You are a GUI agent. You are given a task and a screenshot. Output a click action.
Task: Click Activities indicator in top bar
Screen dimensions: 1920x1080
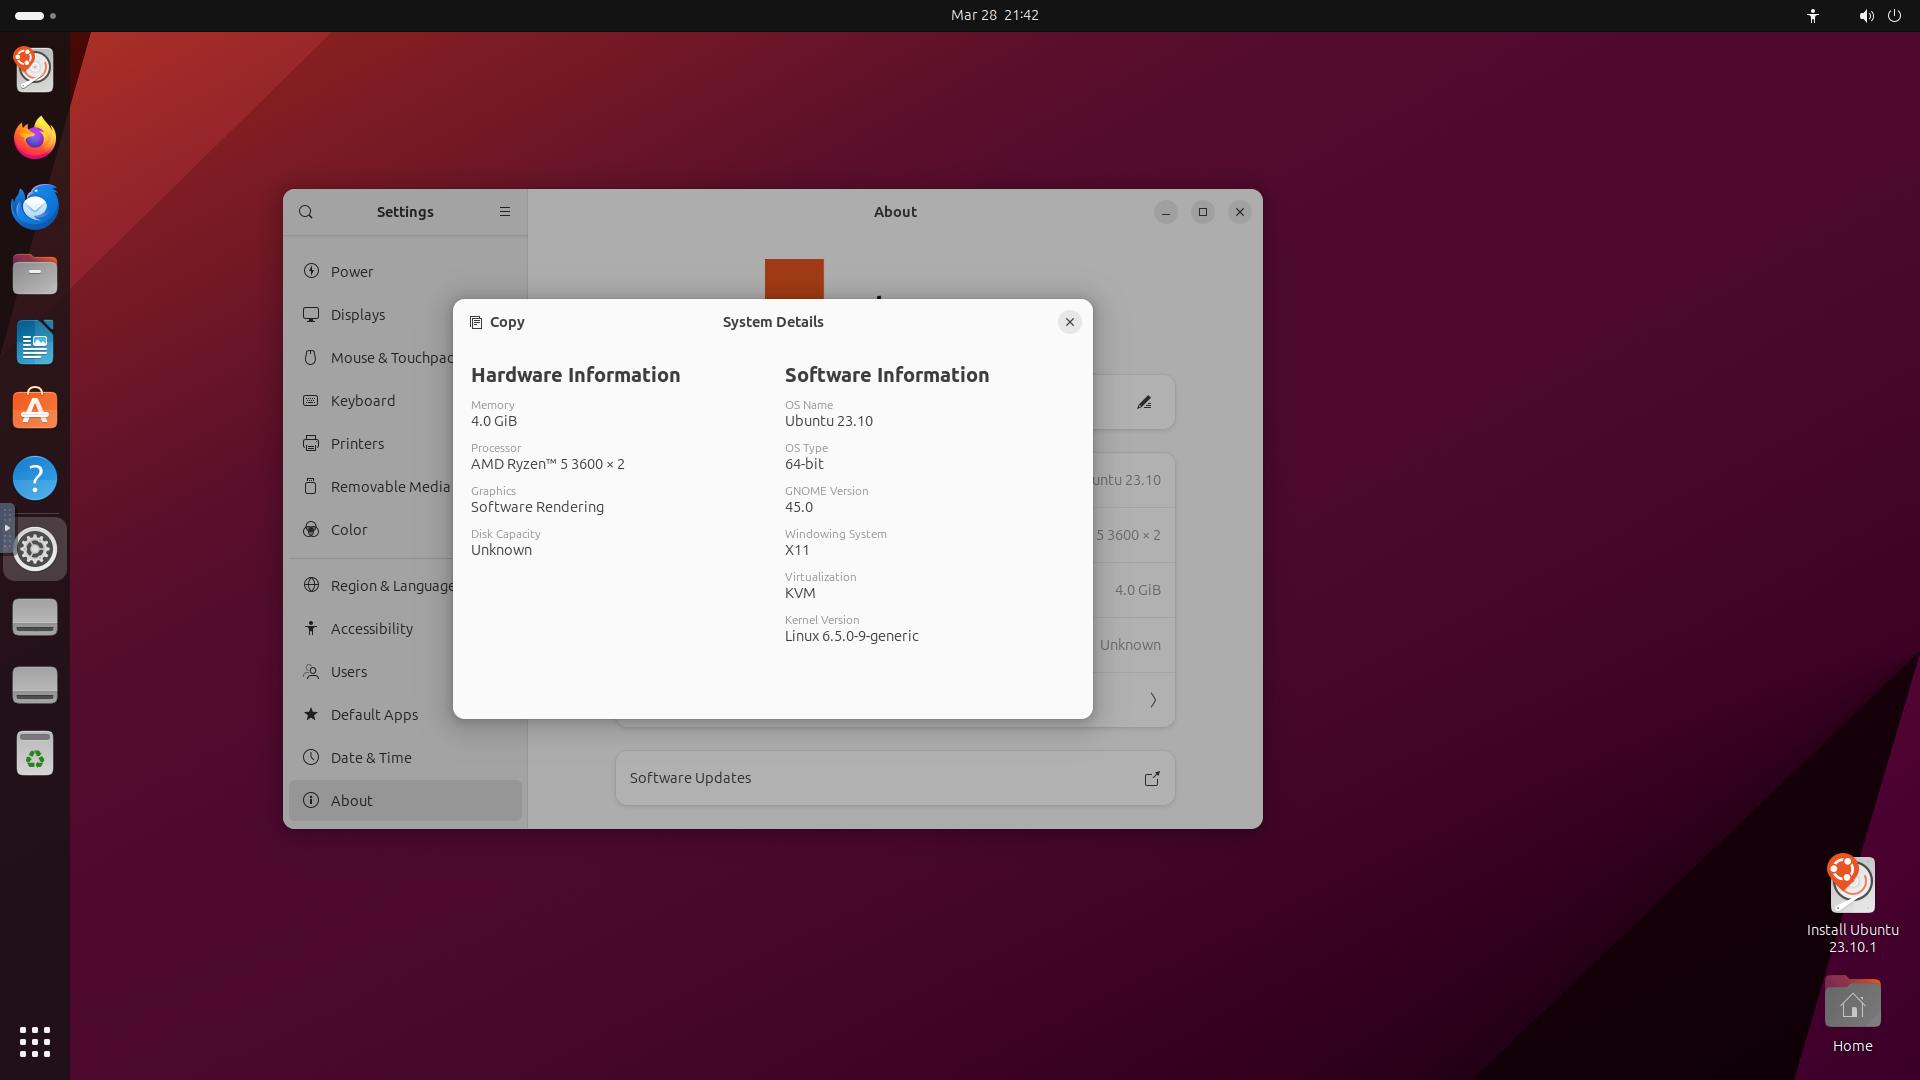pos(36,15)
